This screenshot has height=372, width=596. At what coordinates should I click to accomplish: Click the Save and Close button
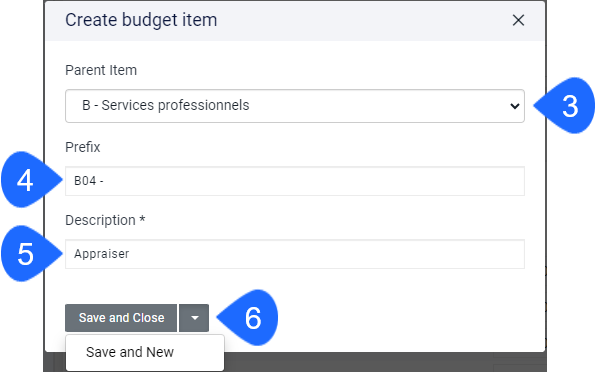(x=121, y=318)
